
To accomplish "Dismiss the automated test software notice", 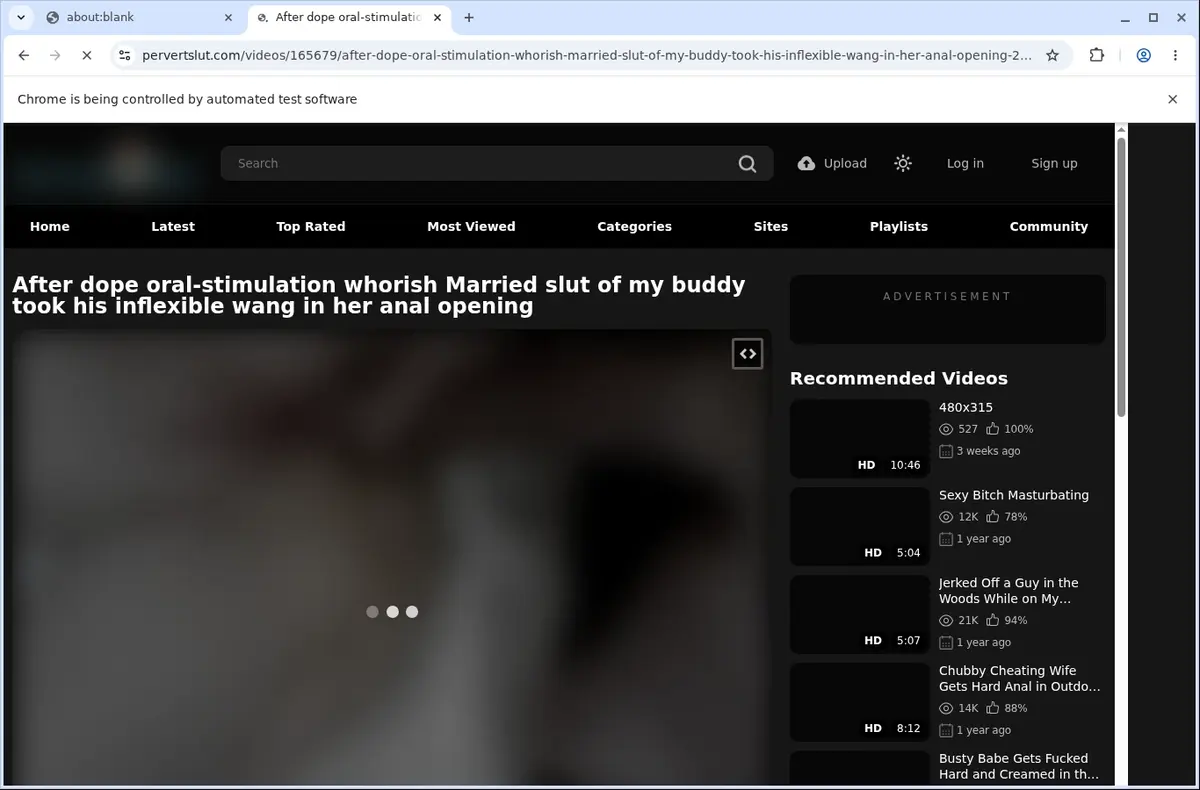I will [1172, 99].
